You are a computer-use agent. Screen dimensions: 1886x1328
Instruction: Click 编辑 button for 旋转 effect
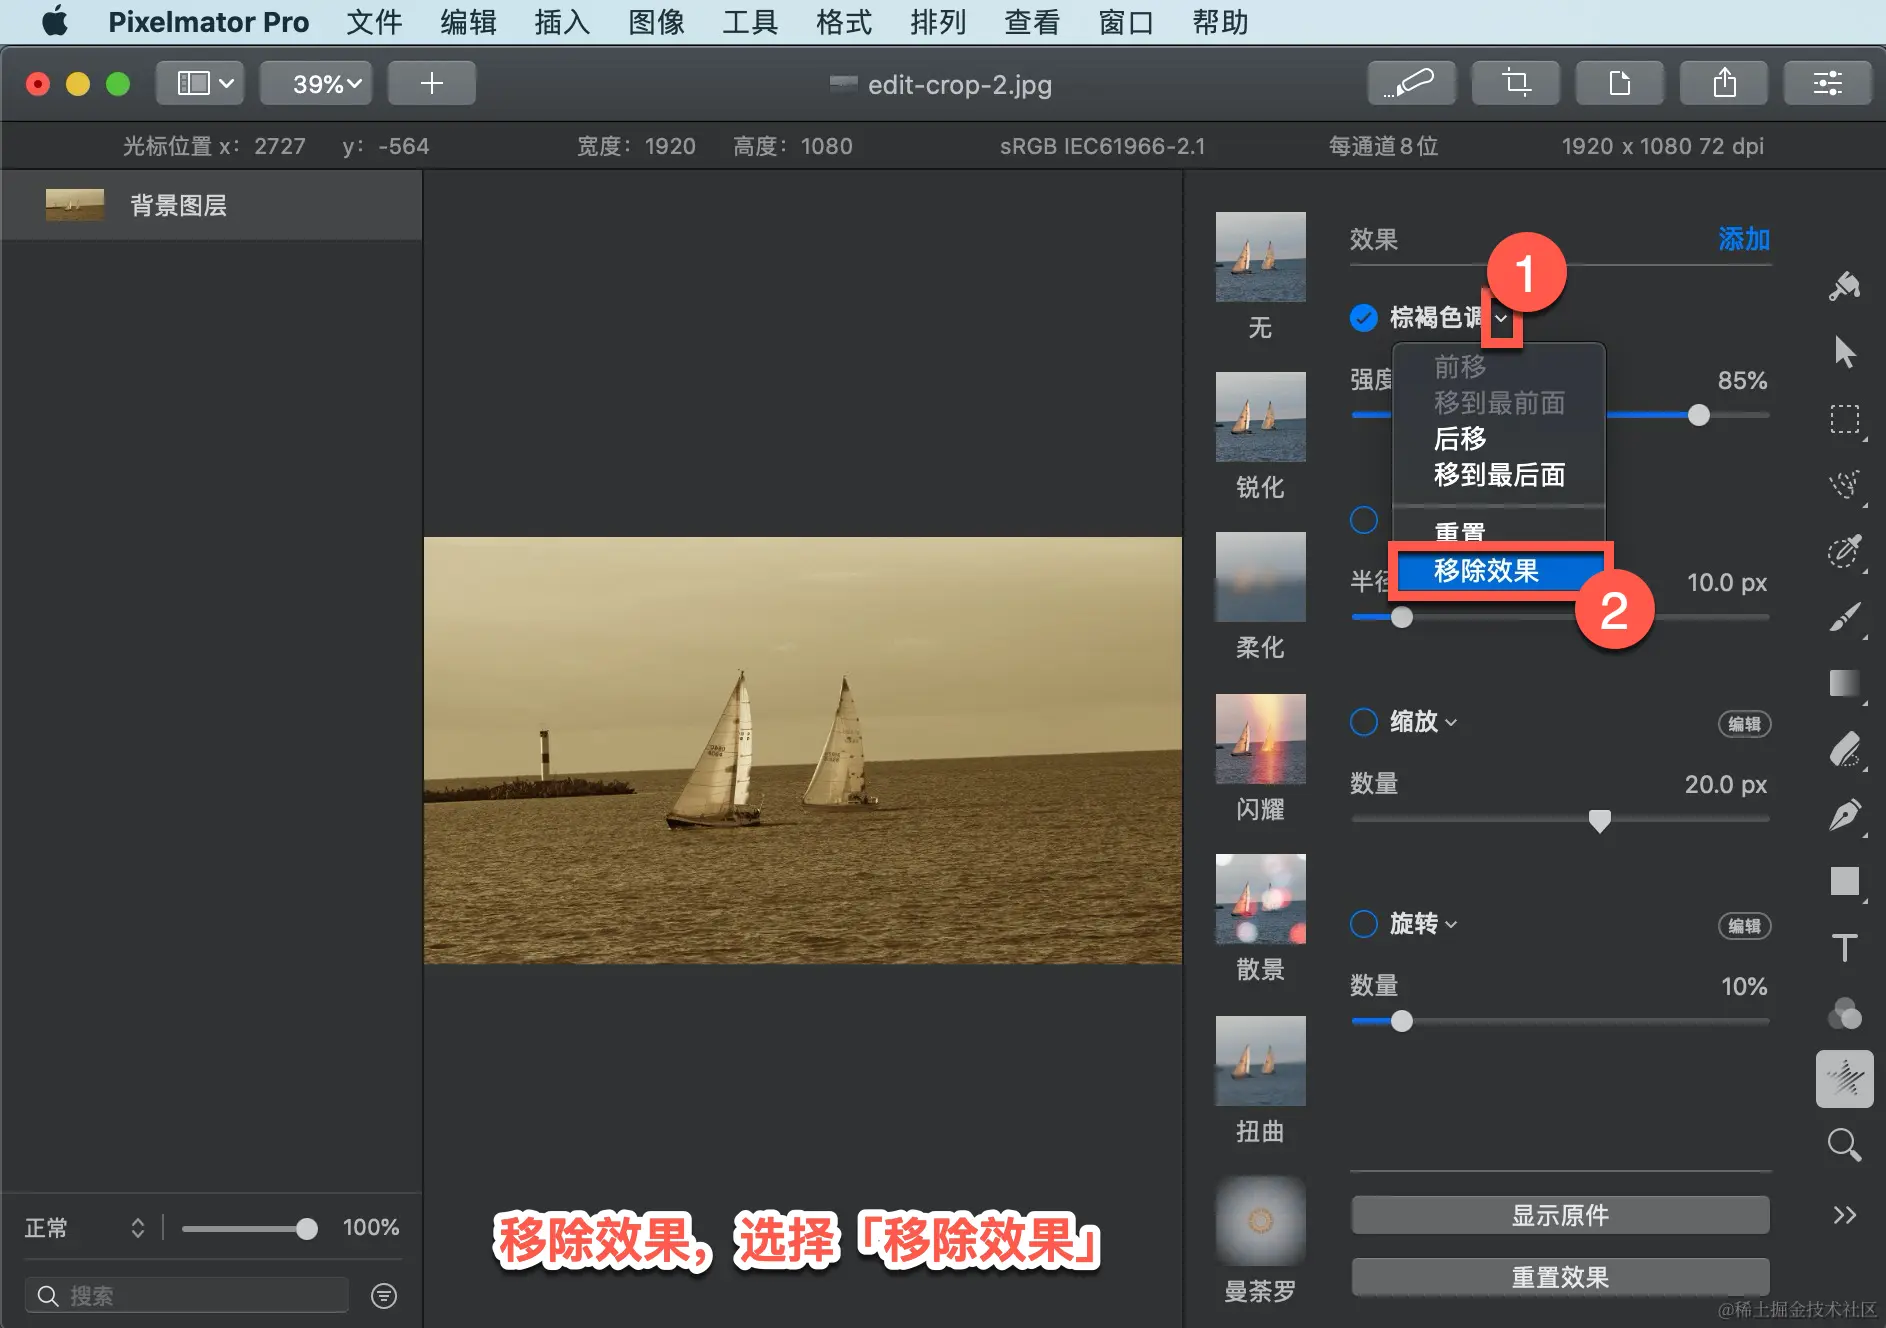click(1744, 926)
